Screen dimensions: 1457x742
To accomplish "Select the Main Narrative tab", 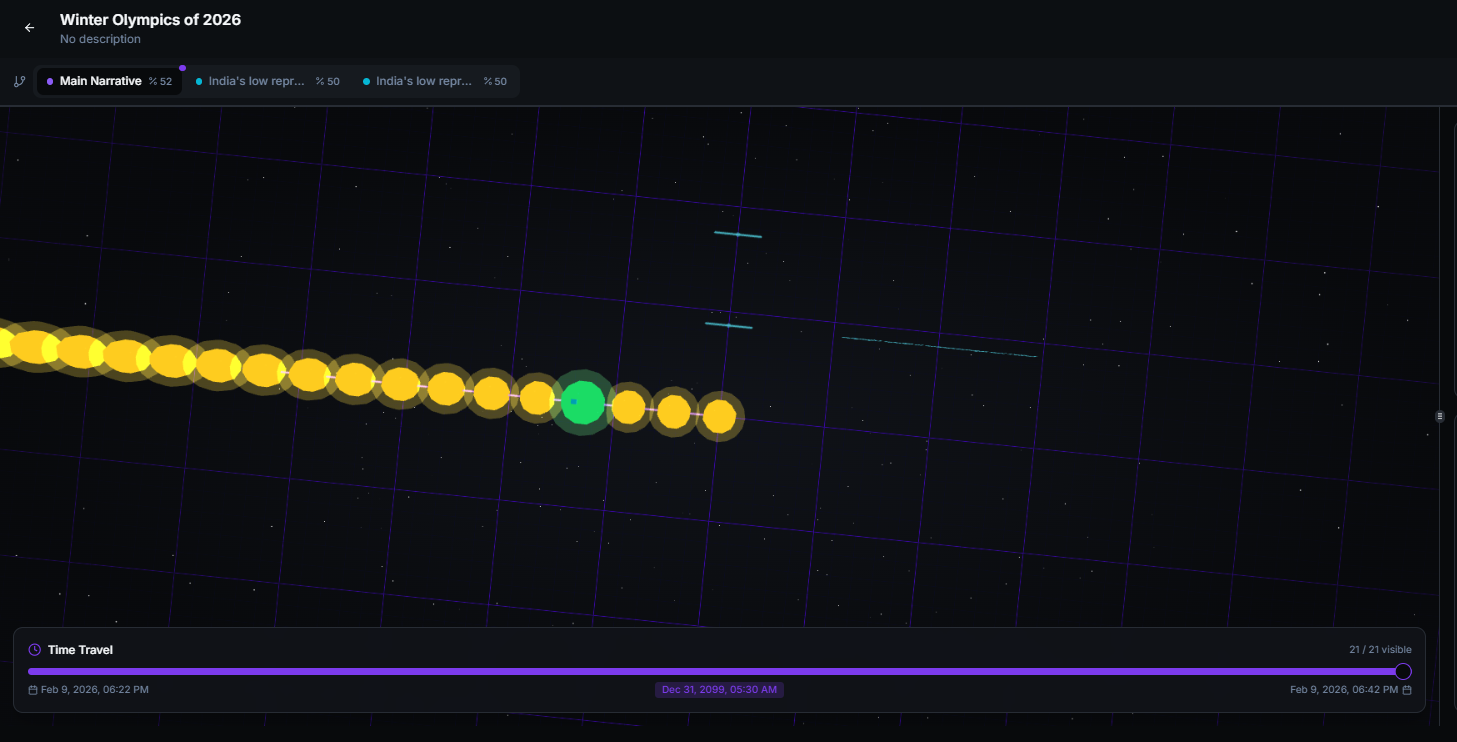I will point(109,81).
